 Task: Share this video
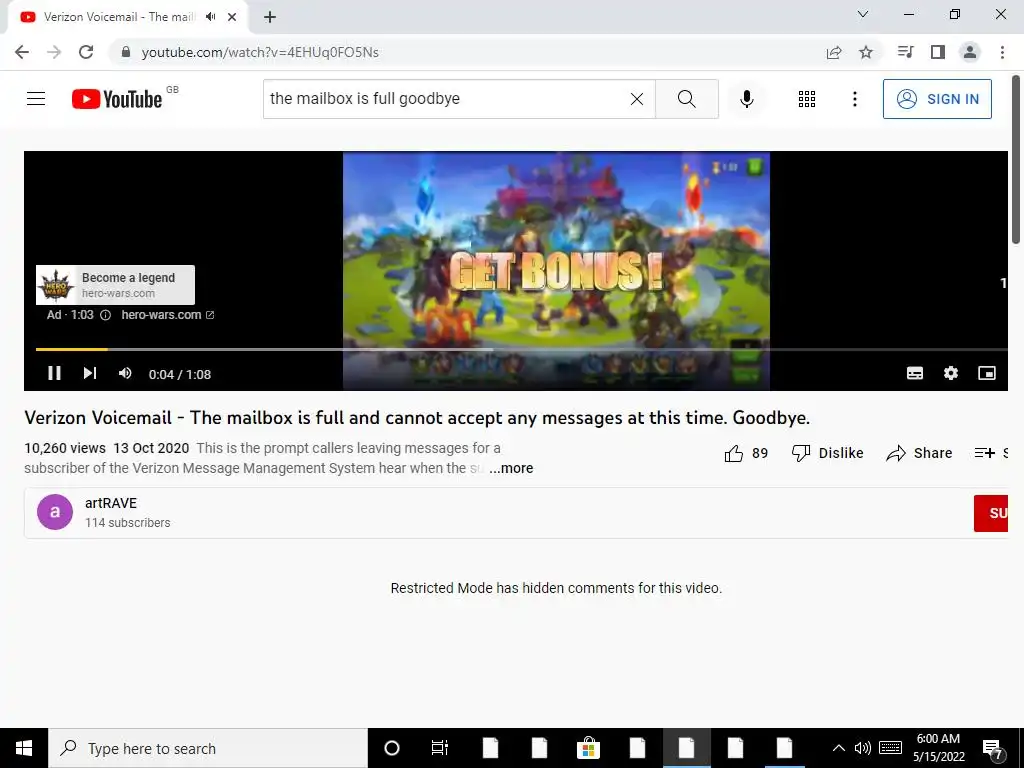coord(919,453)
